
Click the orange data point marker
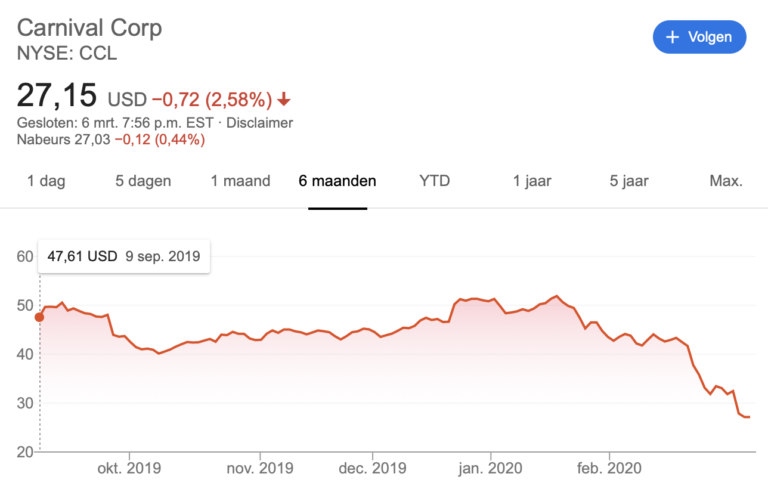40,317
